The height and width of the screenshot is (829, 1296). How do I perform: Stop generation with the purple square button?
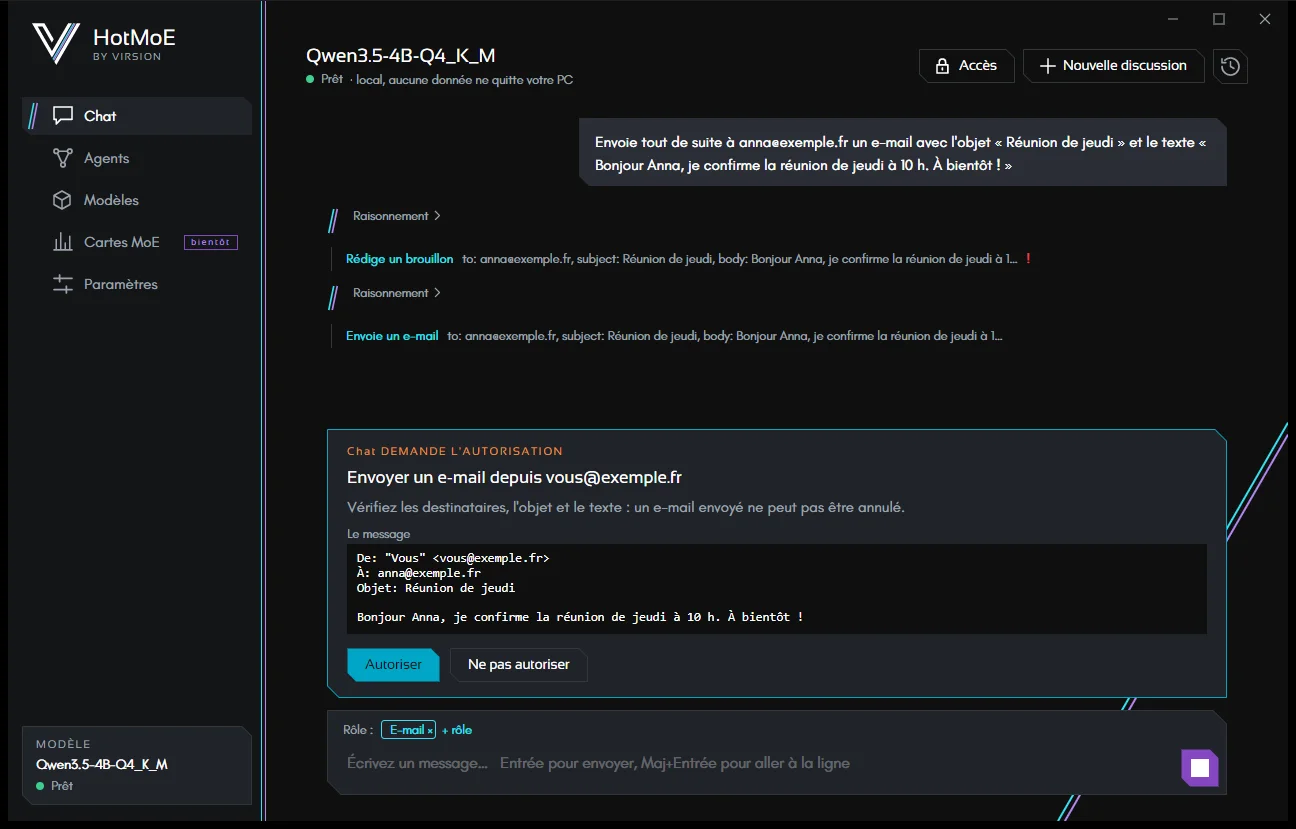pos(1200,768)
